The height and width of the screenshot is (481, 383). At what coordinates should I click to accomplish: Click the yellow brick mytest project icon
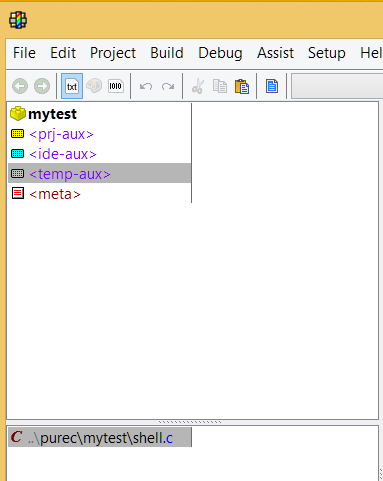tap(18, 114)
